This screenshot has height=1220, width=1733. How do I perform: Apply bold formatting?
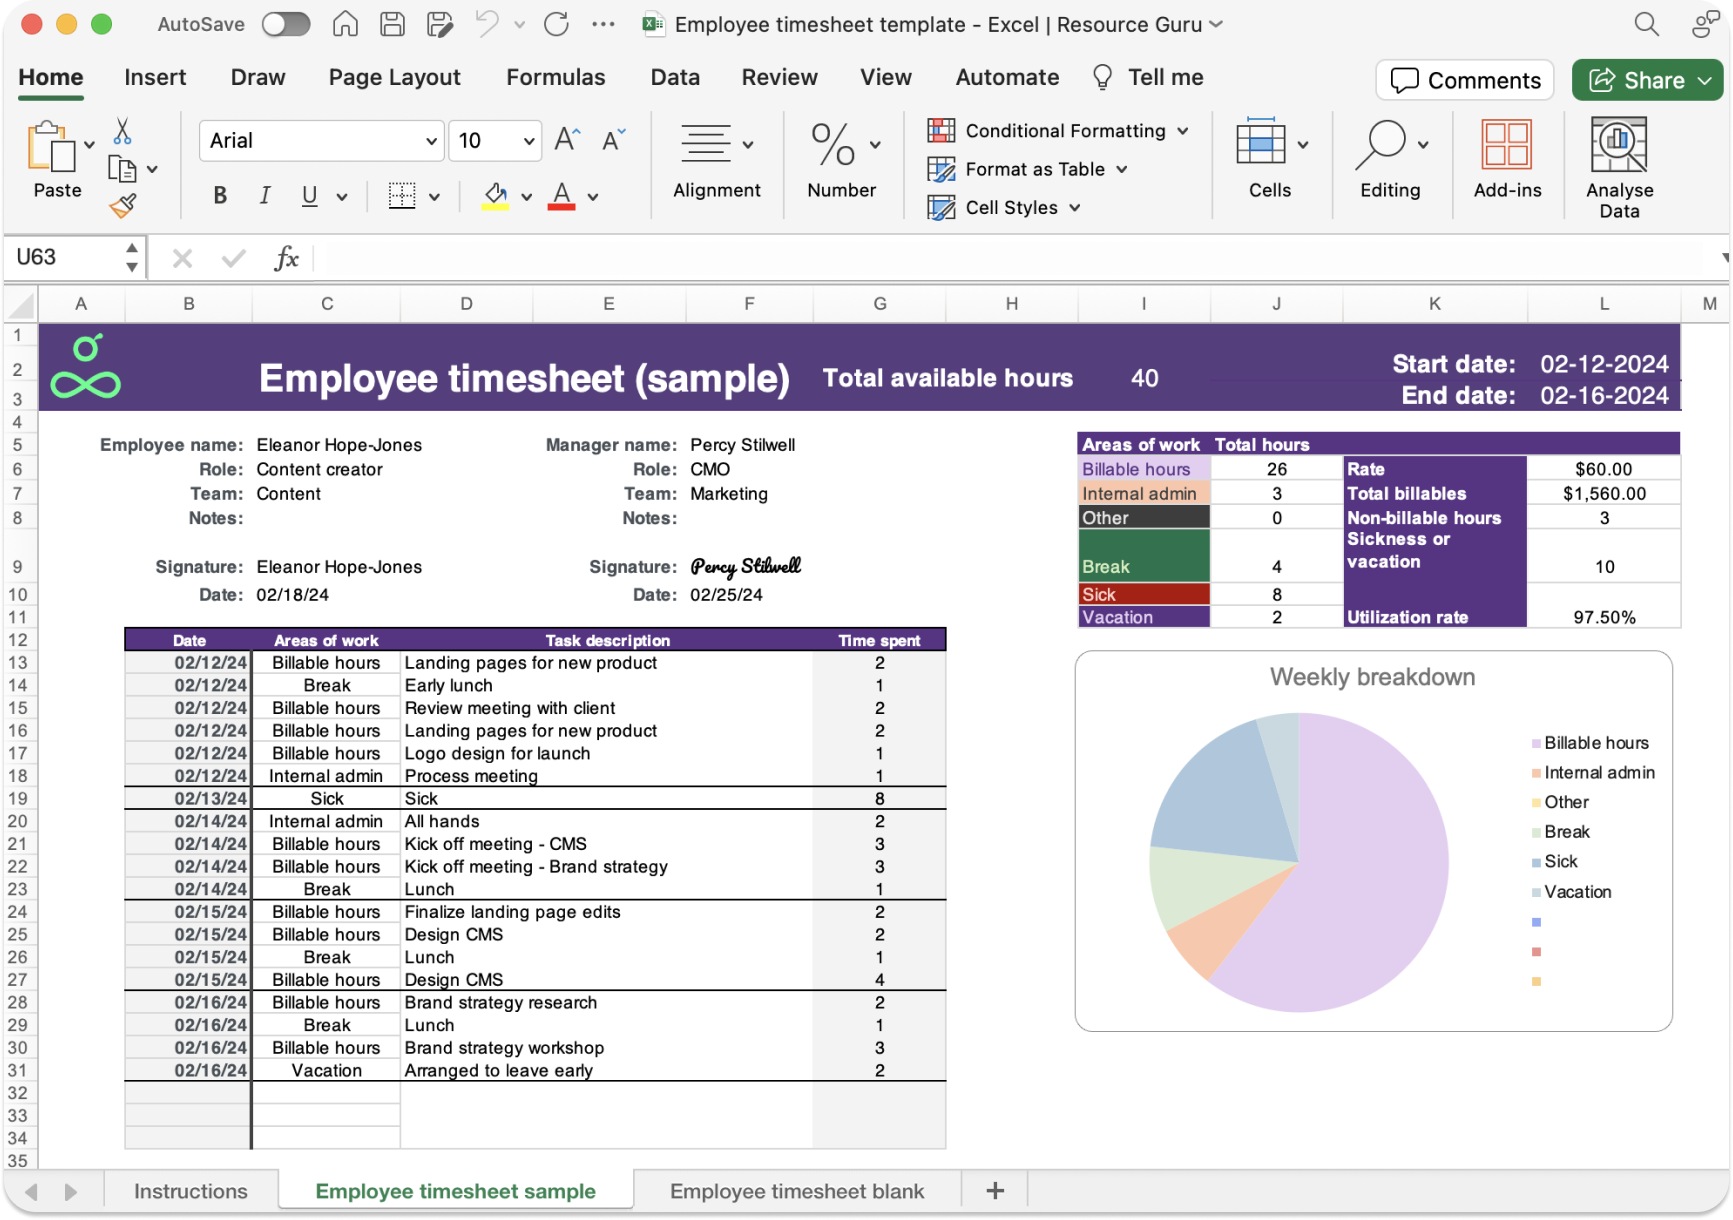[x=218, y=196]
